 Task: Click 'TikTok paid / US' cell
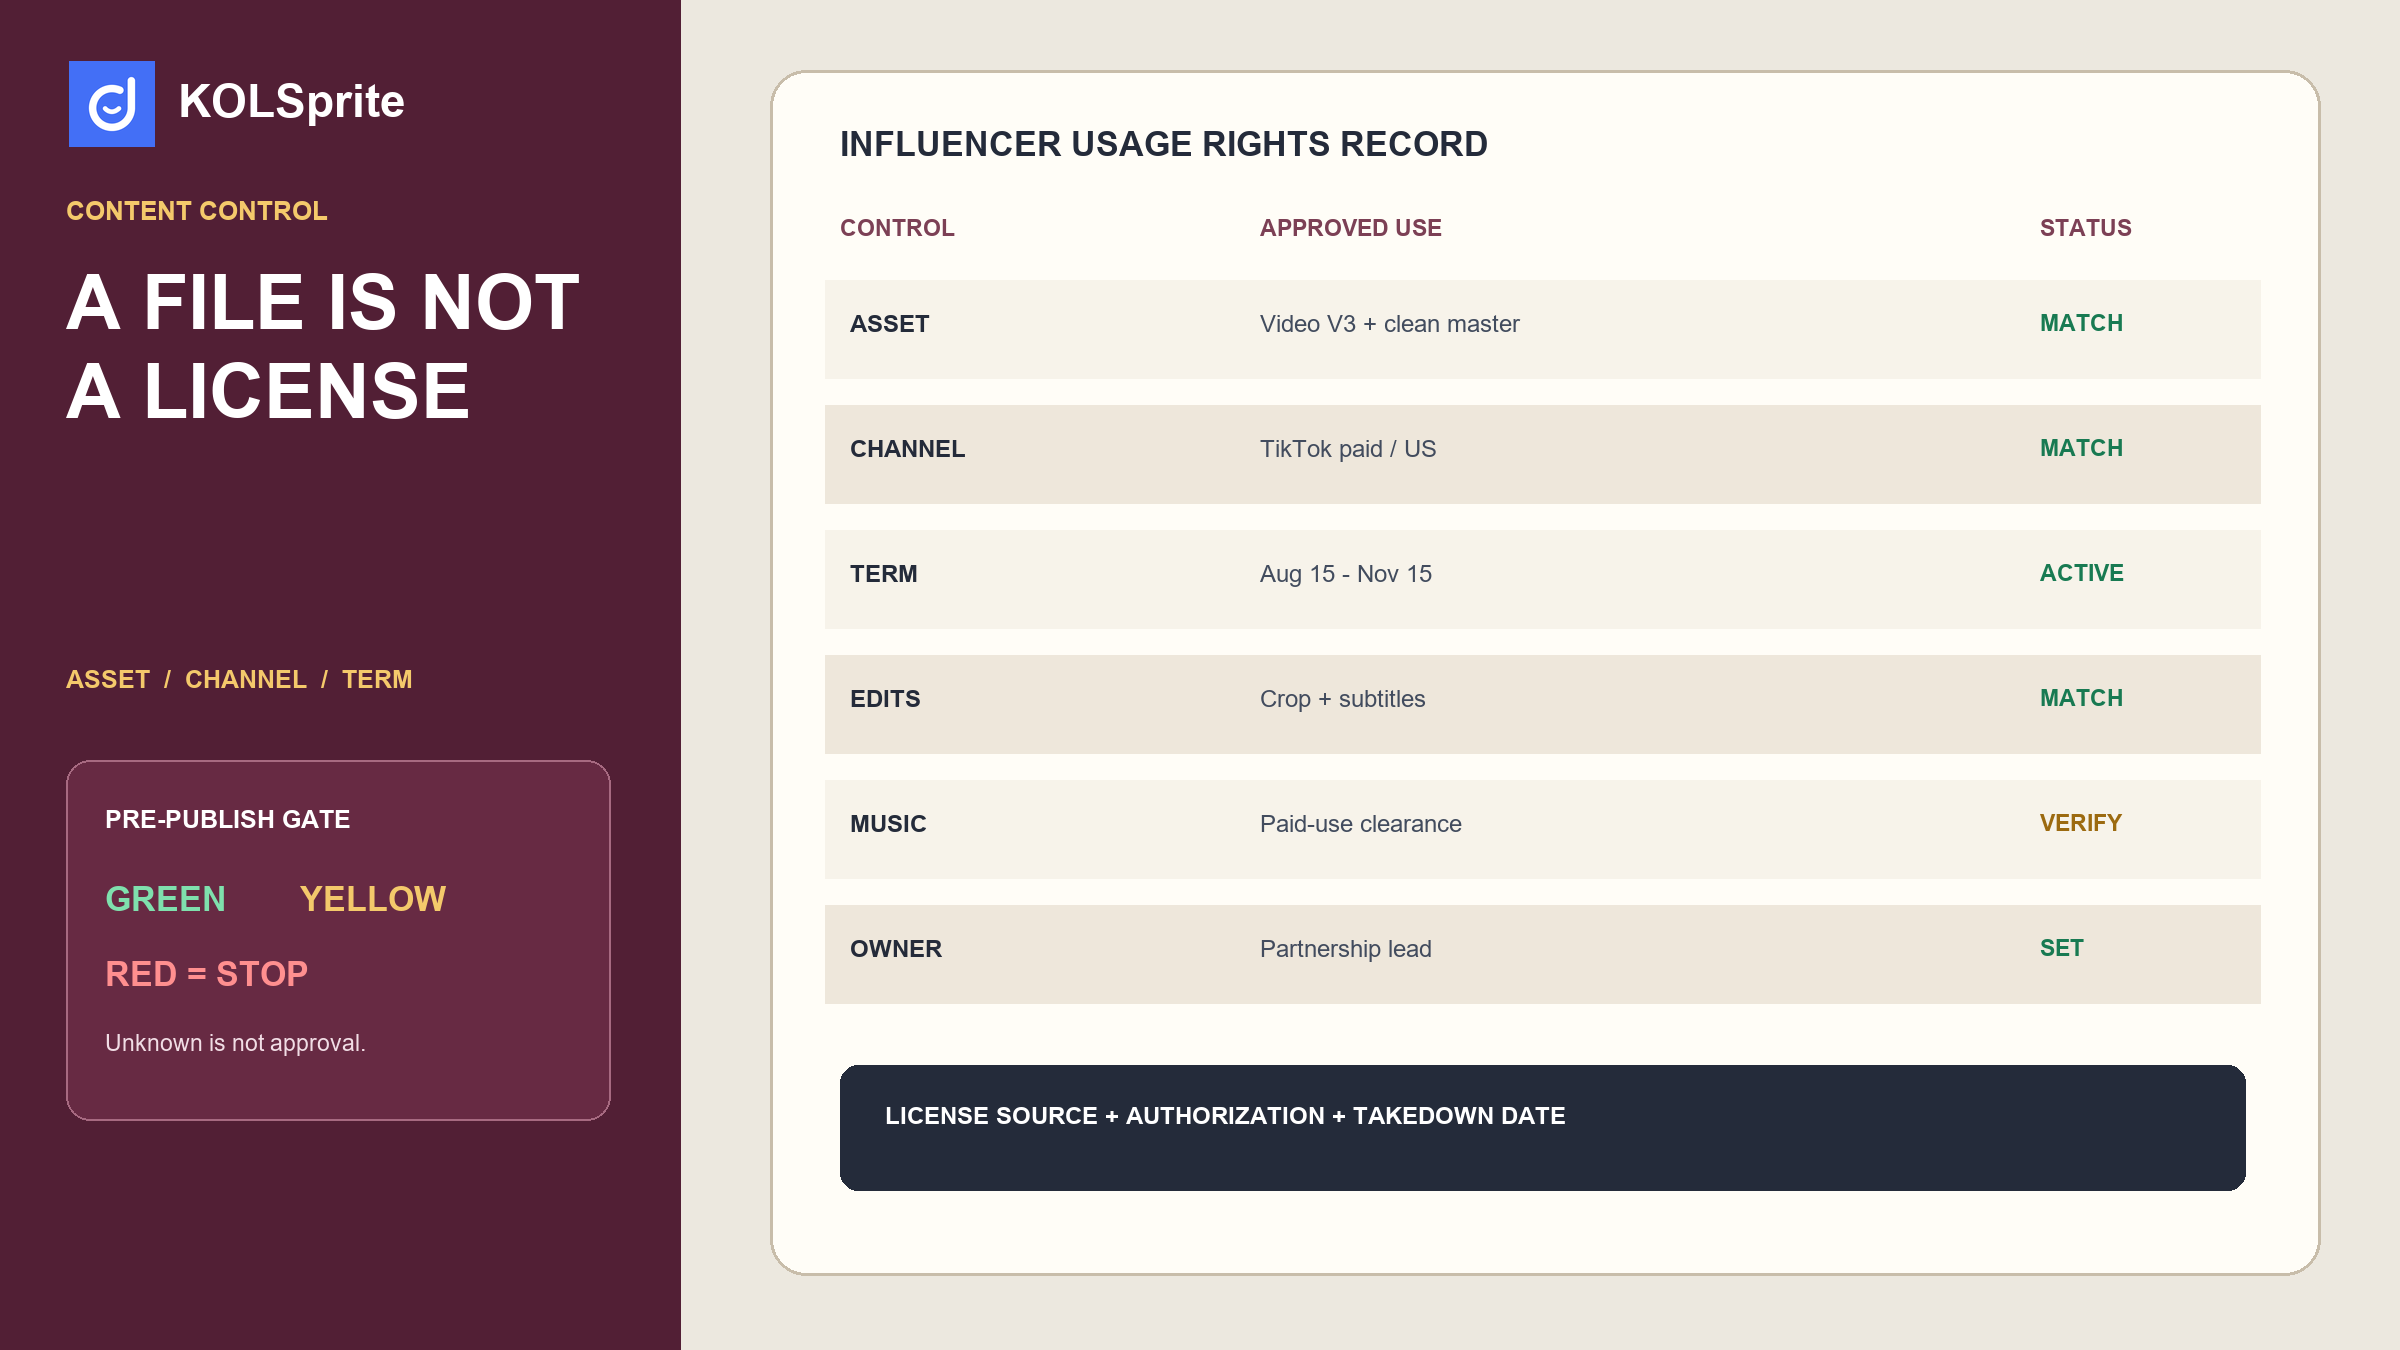(1348, 449)
